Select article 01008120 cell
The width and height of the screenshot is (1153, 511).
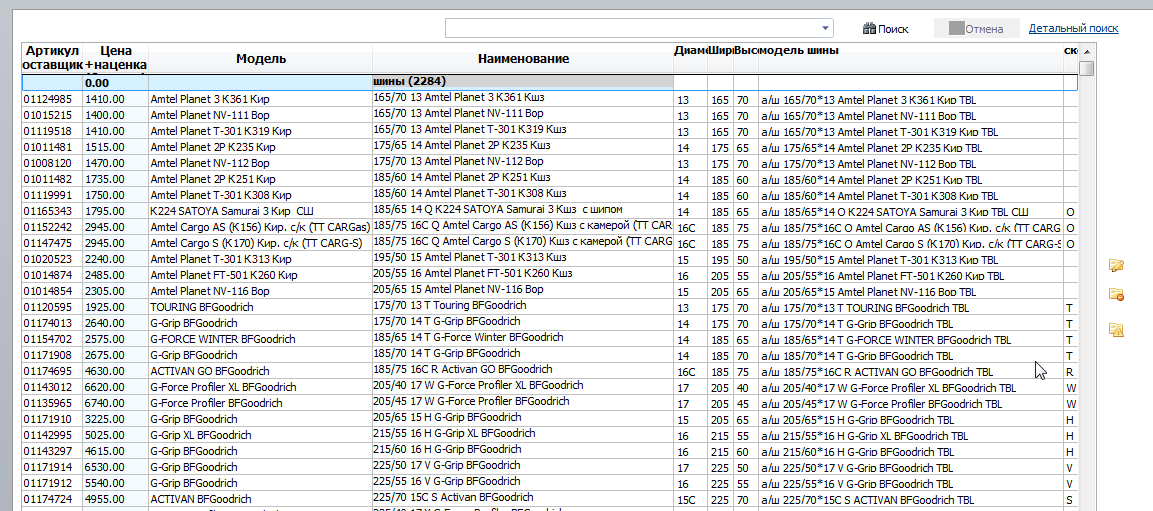point(51,163)
